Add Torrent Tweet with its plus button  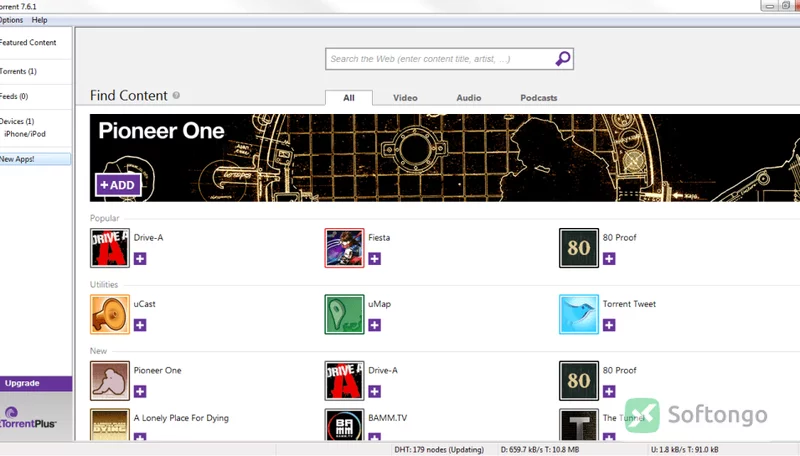[x=609, y=325]
